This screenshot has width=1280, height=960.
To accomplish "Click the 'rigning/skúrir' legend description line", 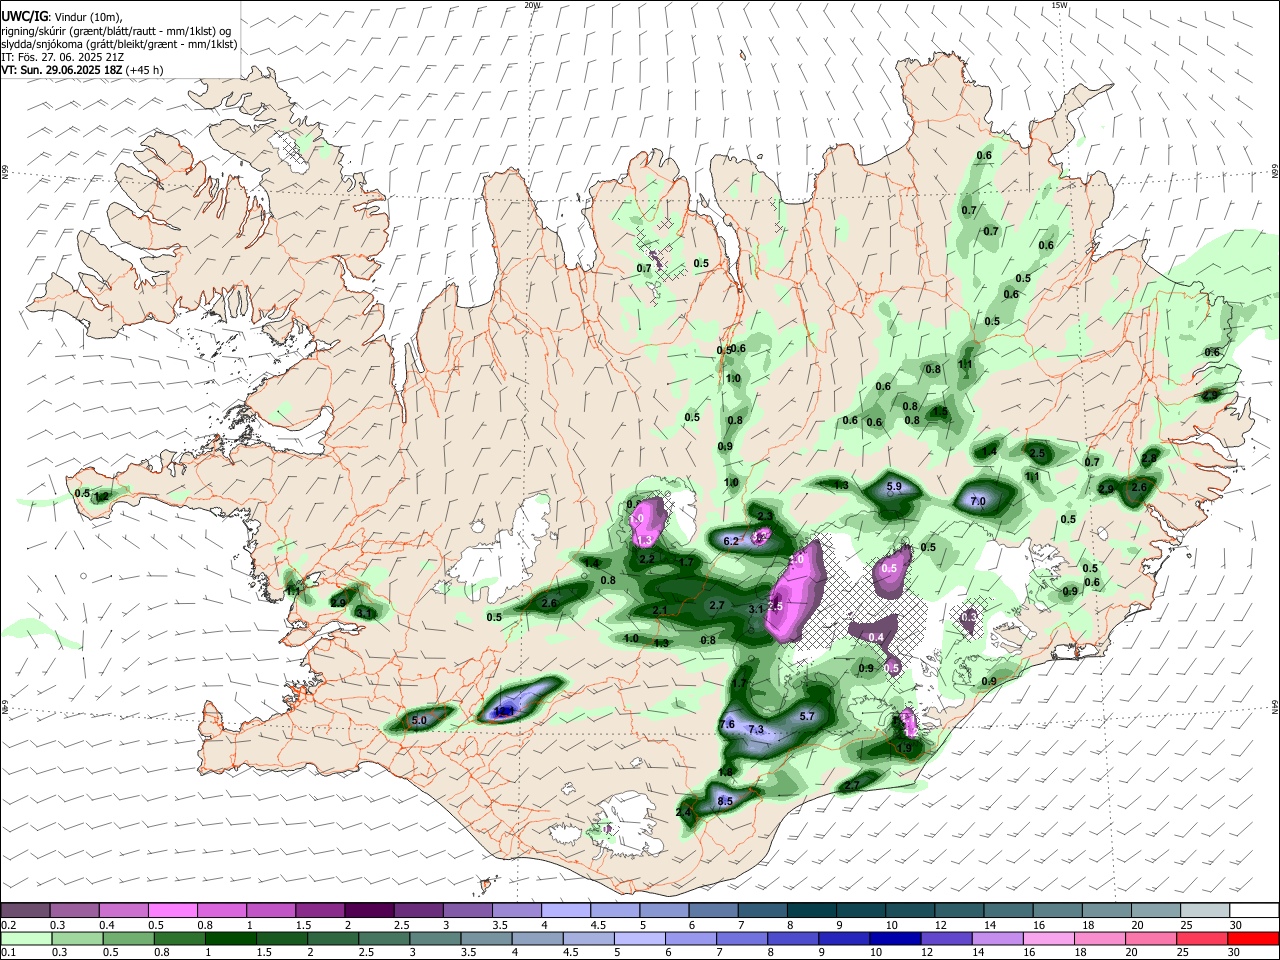I will (116, 31).
